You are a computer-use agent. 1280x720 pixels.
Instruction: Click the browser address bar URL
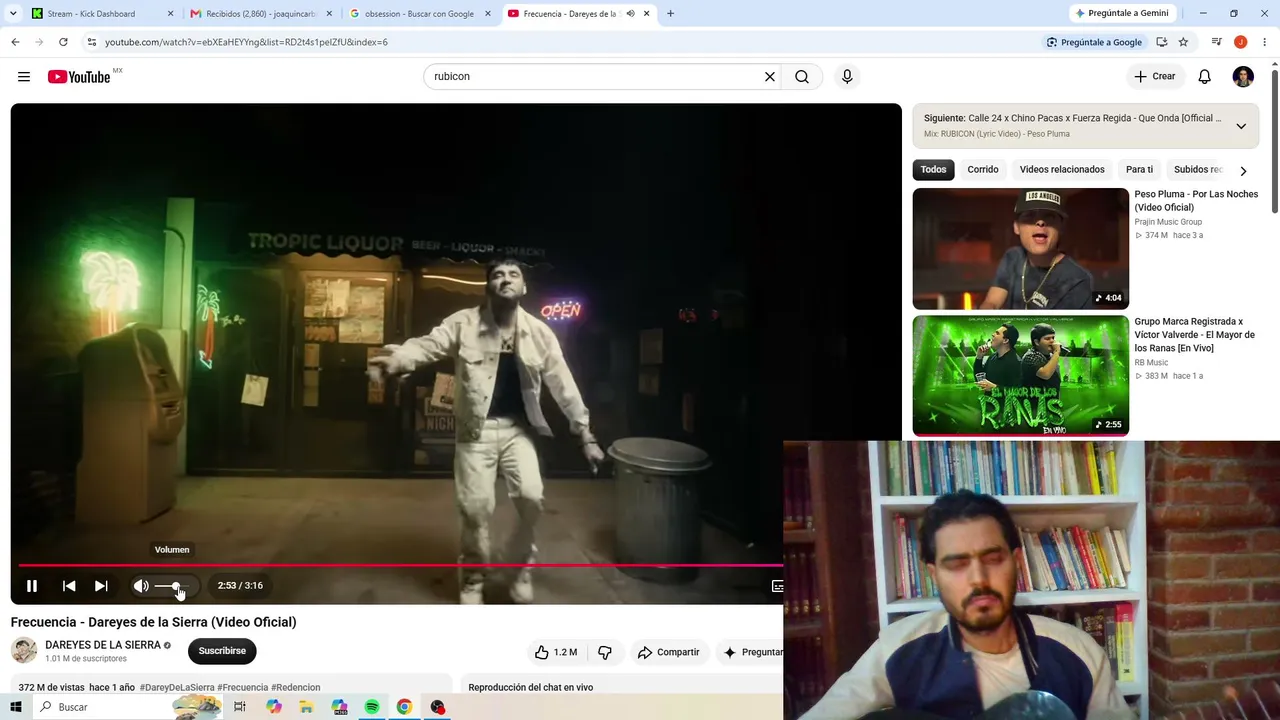246,42
